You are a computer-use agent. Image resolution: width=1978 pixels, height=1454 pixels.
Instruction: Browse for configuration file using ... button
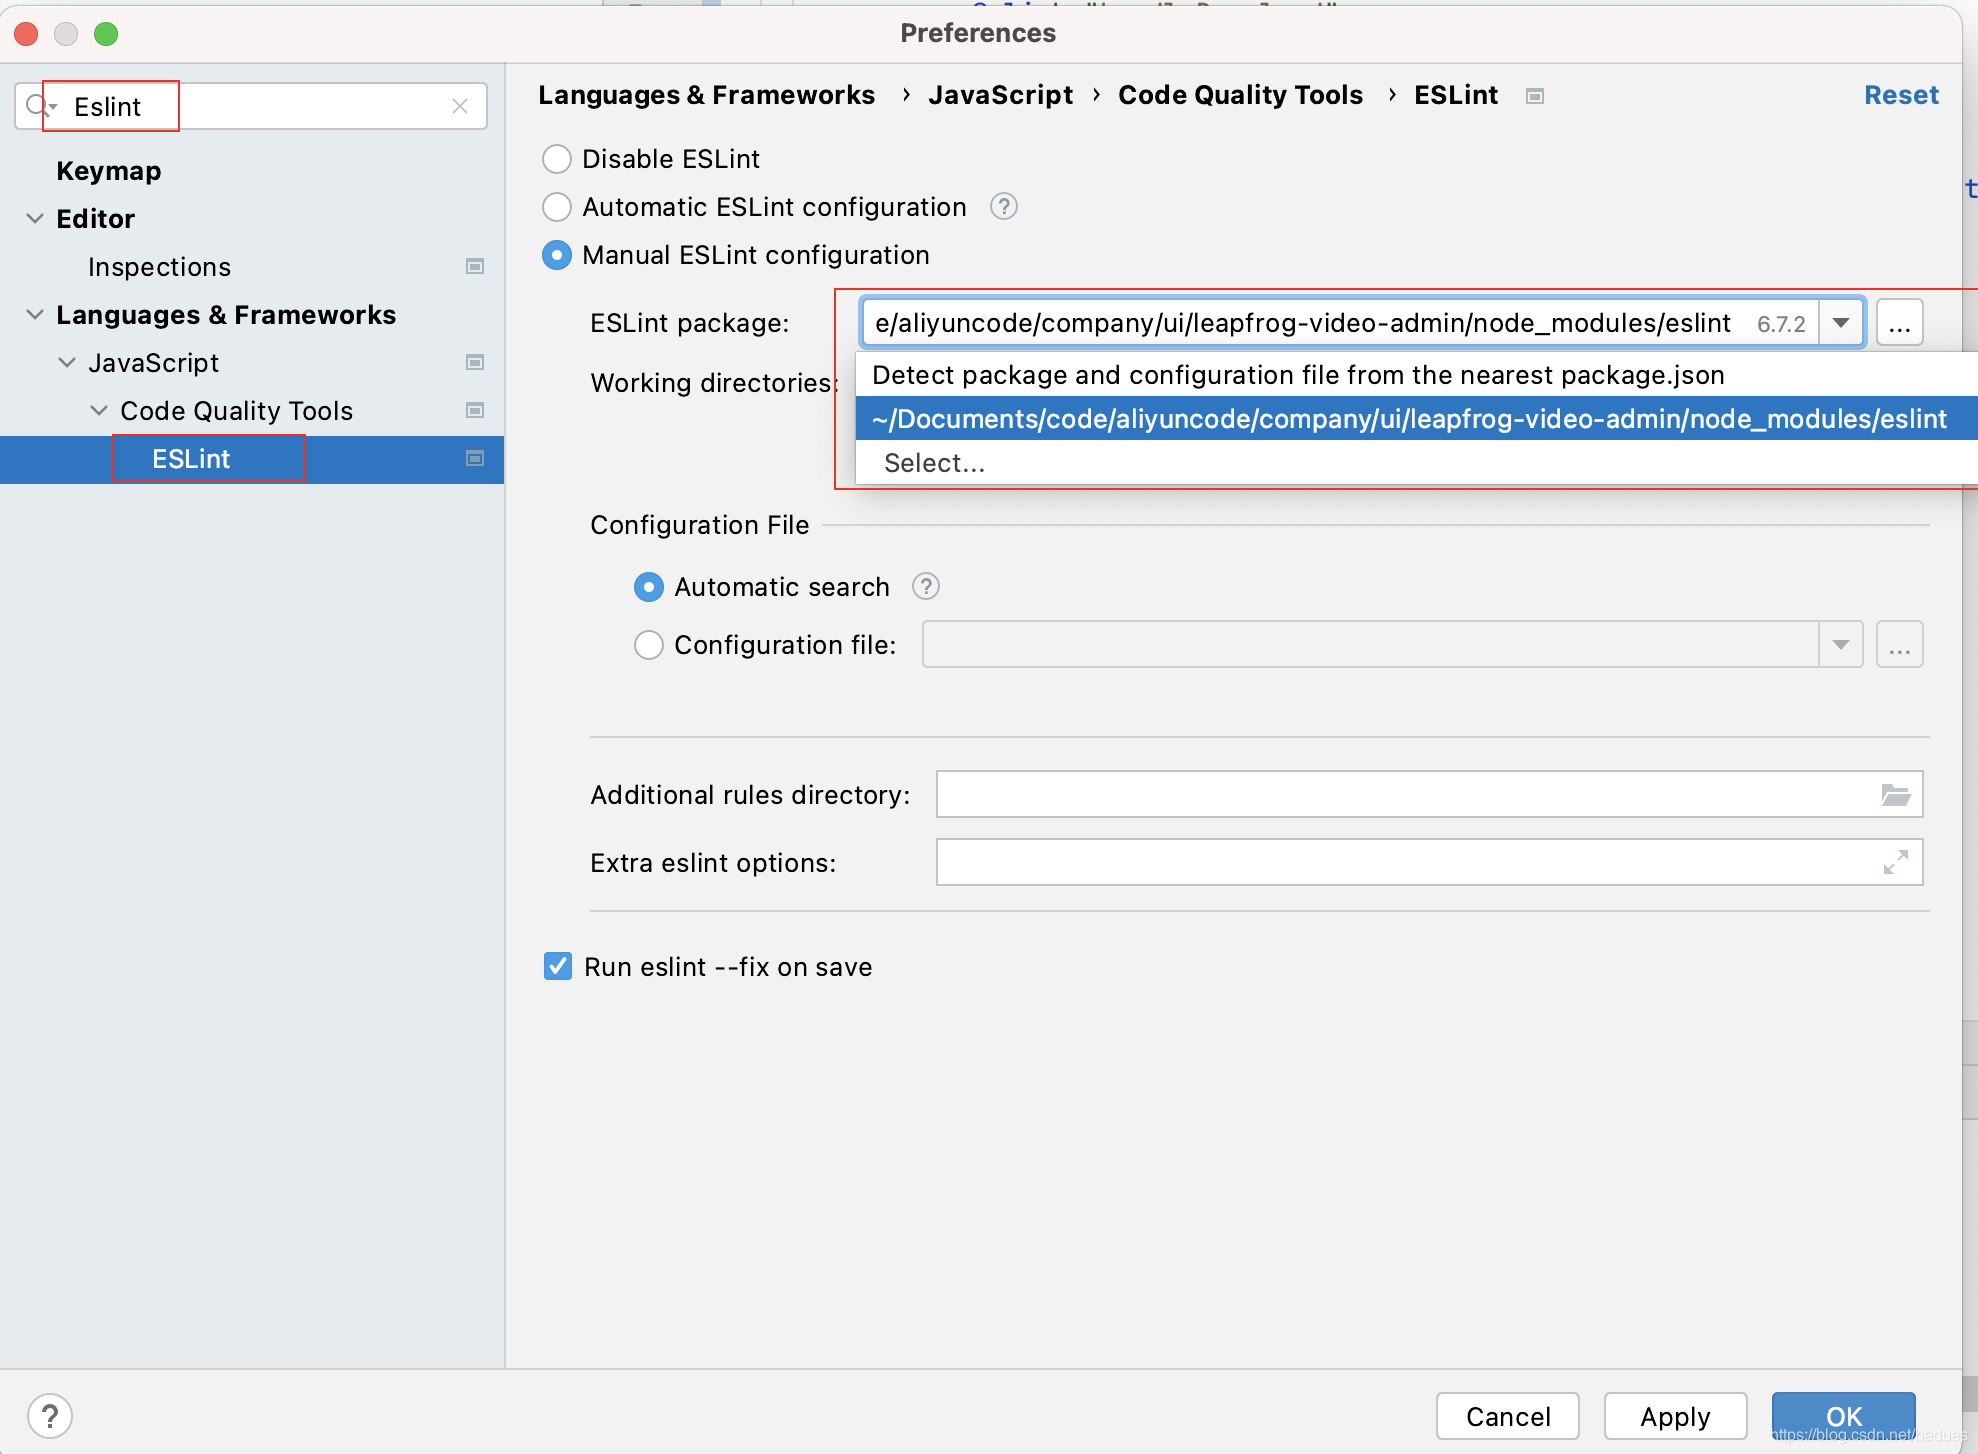click(1898, 645)
